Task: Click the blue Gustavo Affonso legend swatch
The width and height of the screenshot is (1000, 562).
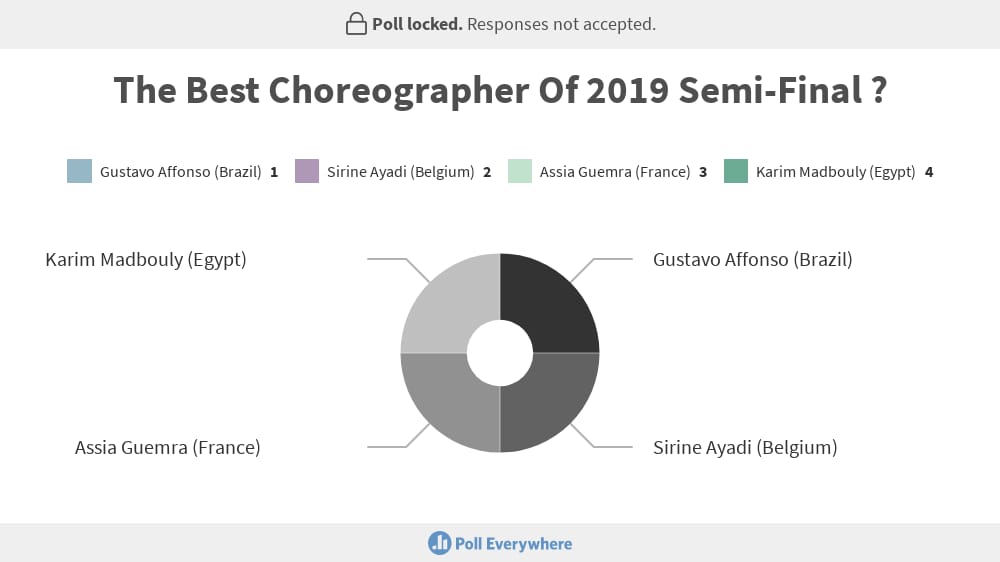Action: 80,171
